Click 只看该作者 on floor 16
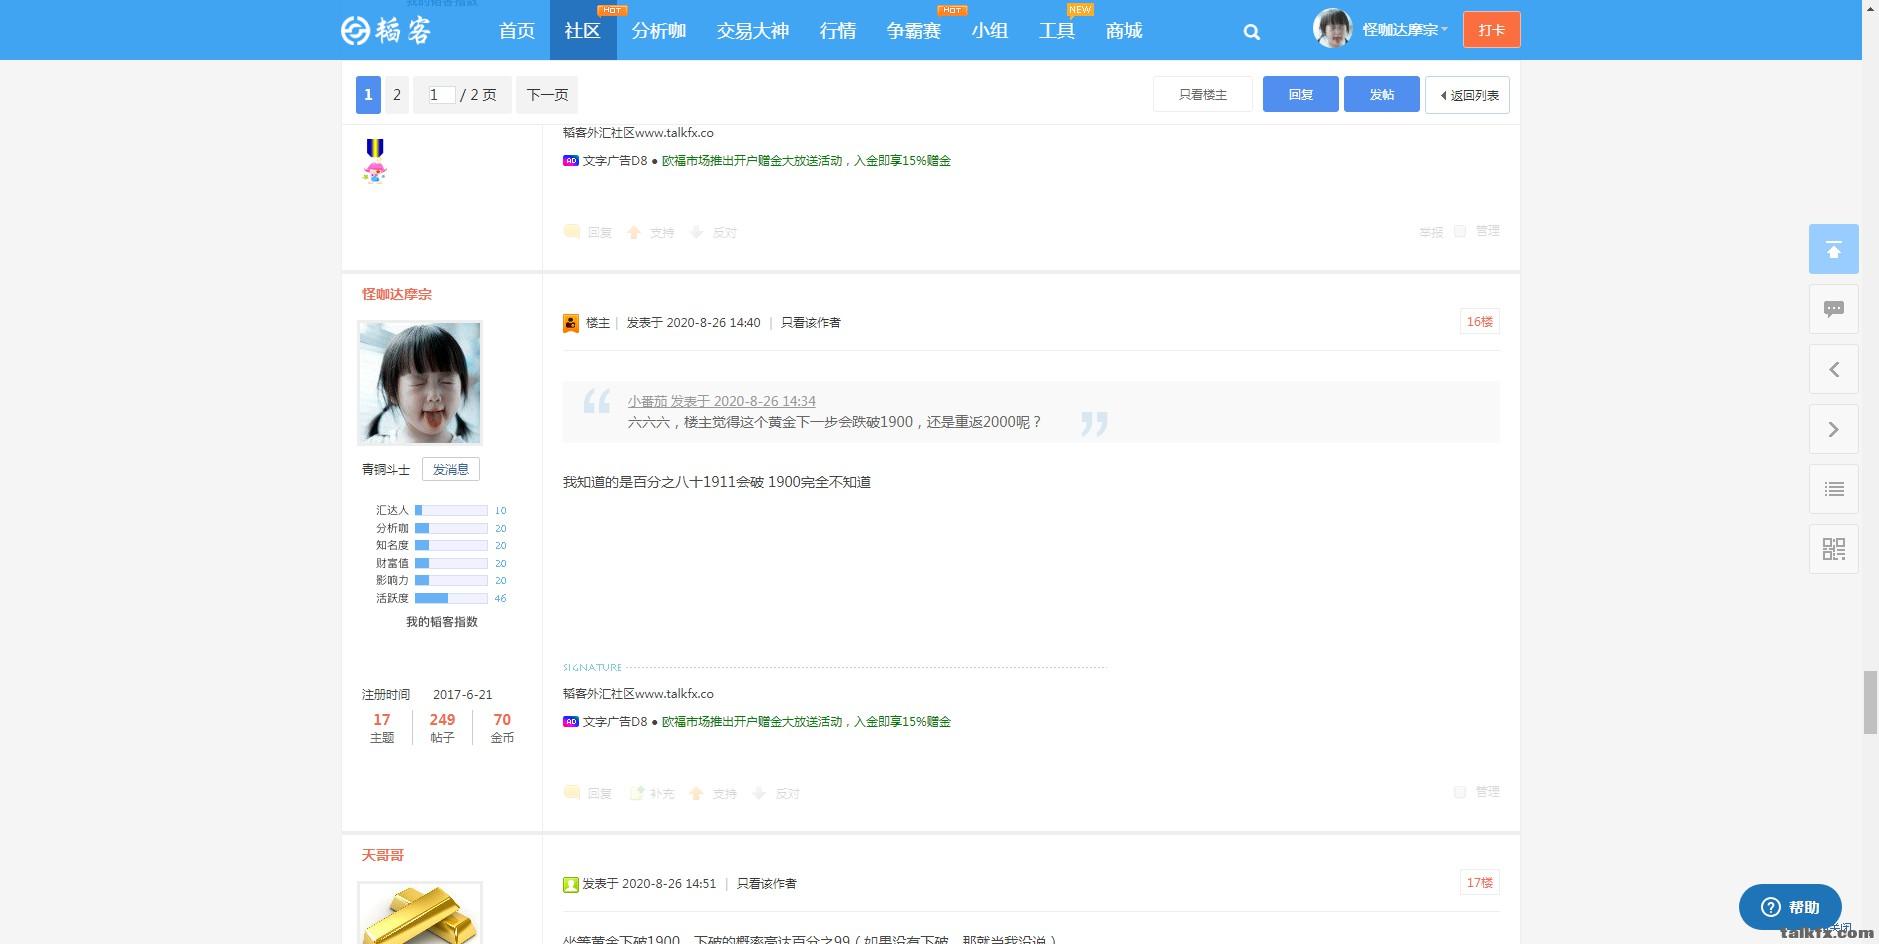The height and width of the screenshot is (944, 1879). pos(811,323)
